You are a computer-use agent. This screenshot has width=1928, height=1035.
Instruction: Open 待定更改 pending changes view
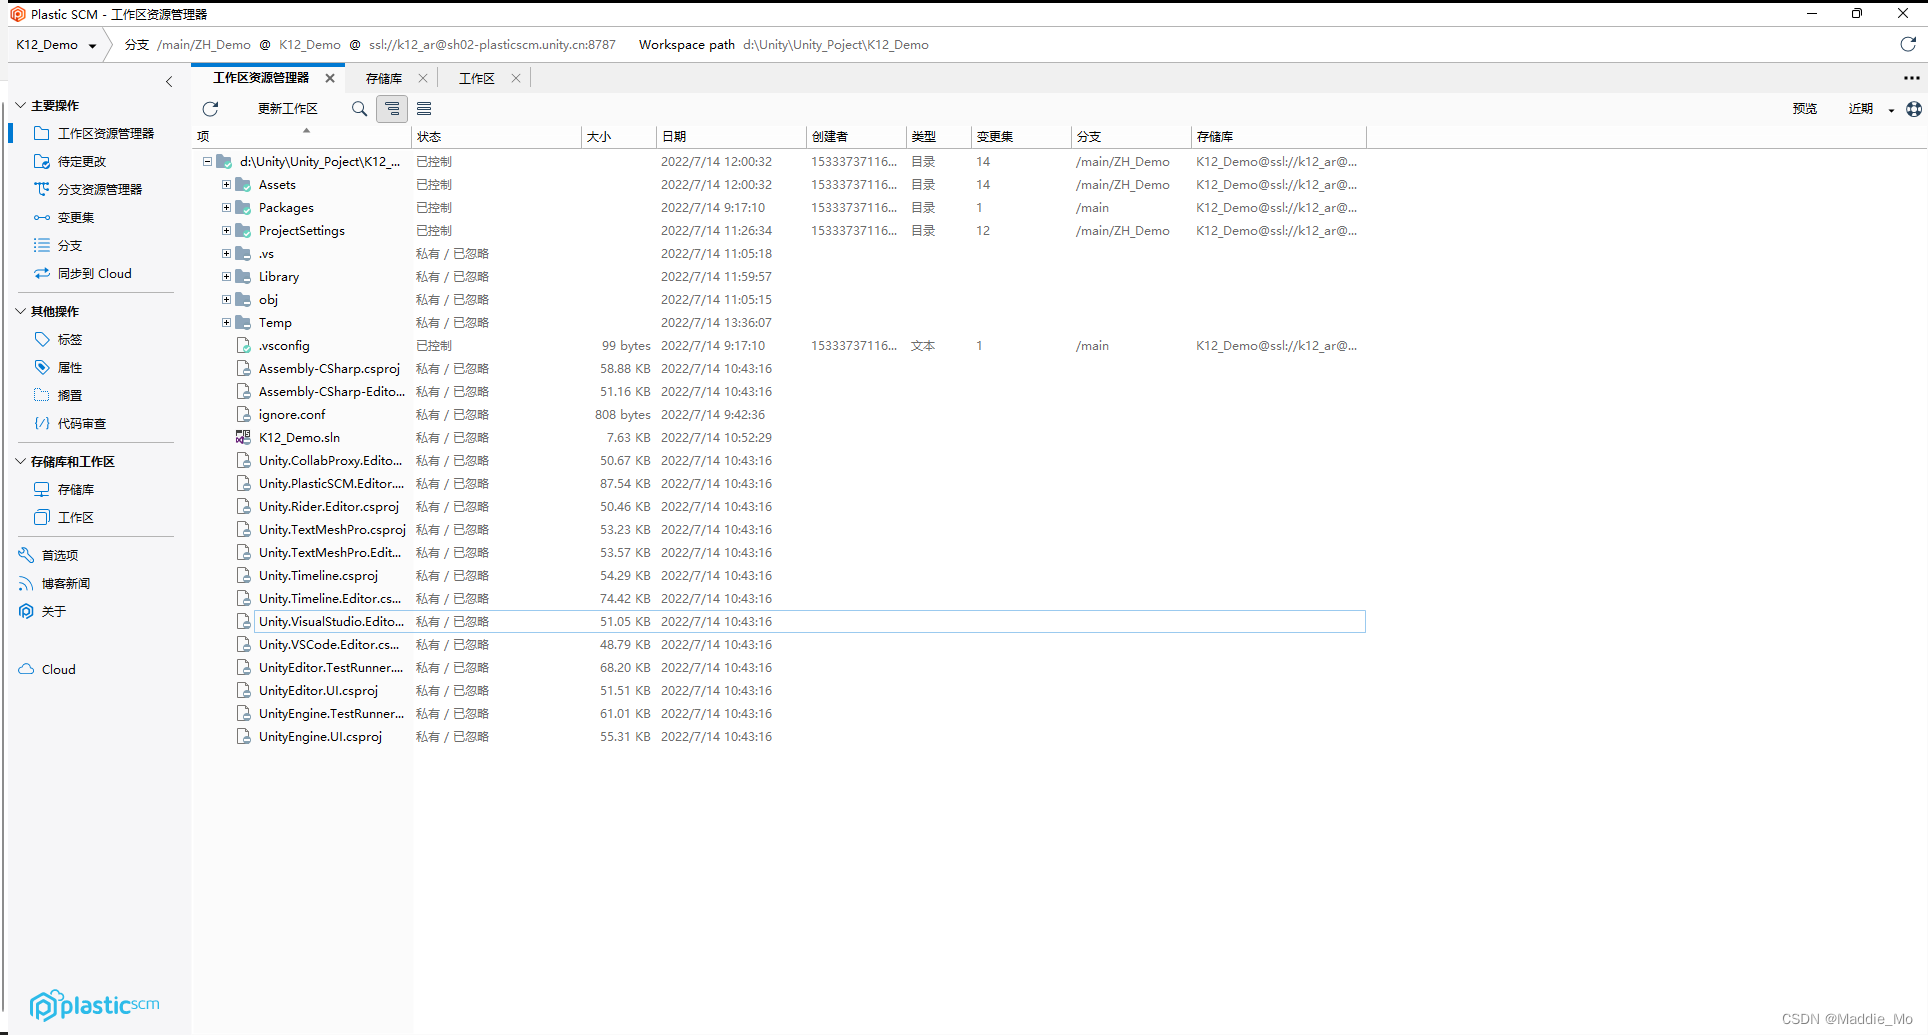point(70,161)
